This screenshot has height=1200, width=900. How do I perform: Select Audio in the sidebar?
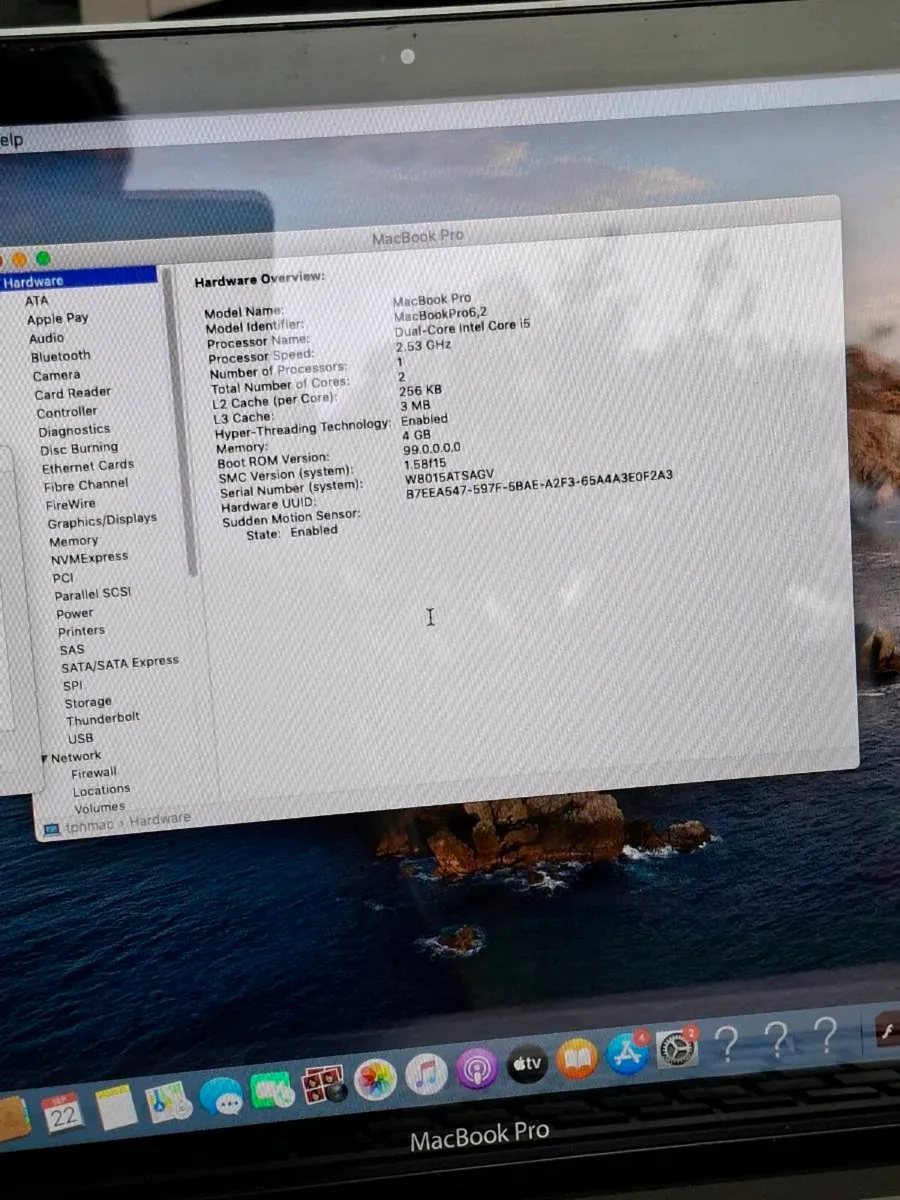(46, 338)
